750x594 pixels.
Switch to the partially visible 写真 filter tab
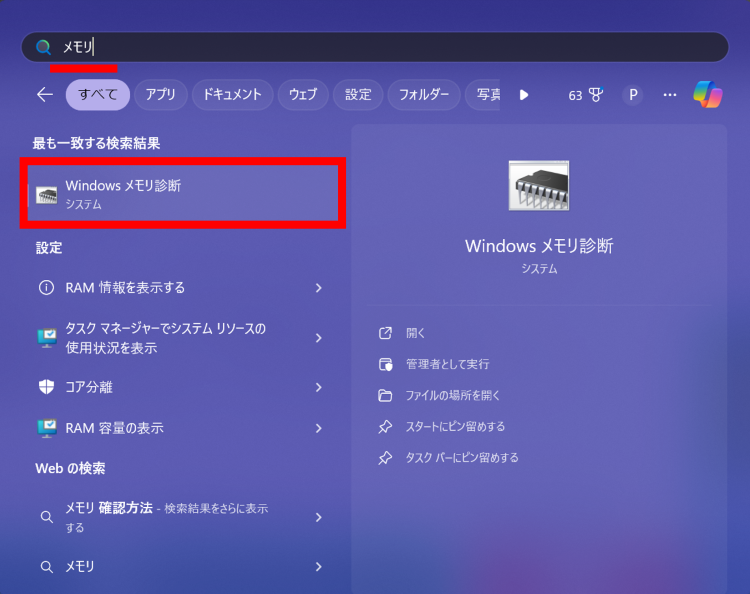coord(483,95)
